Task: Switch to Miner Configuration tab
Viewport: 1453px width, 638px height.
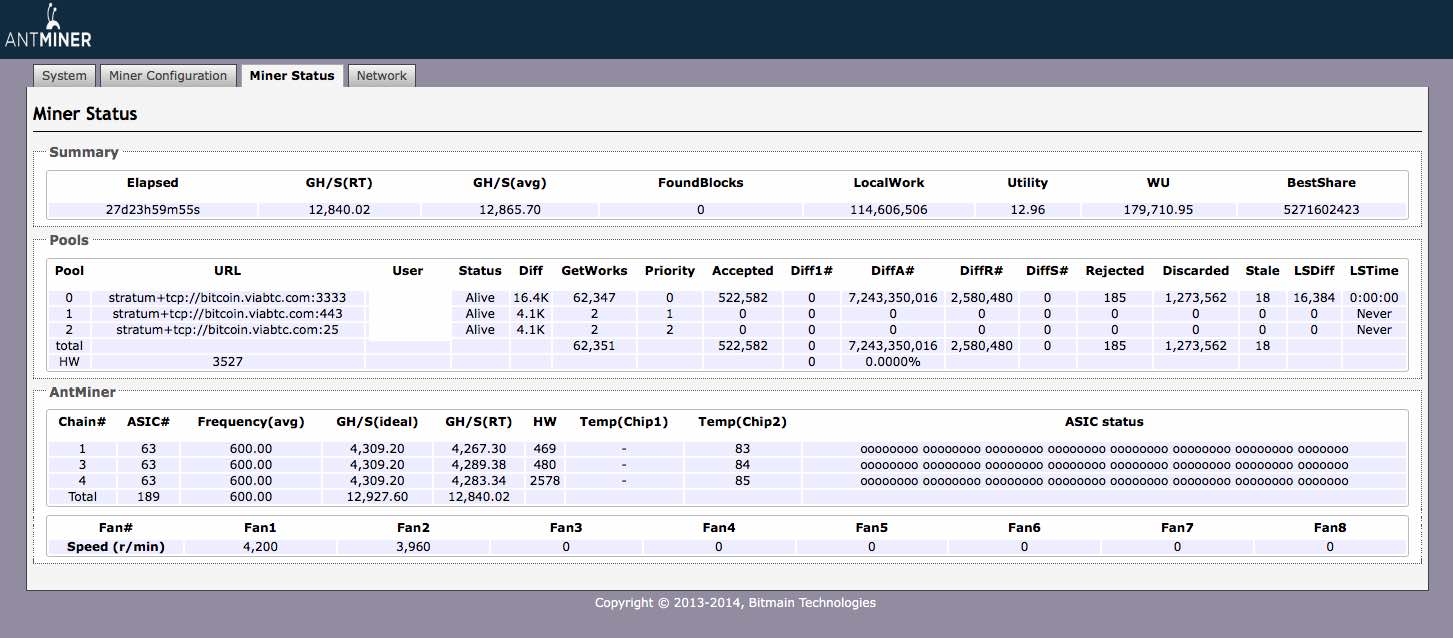Action: point(168,76)
